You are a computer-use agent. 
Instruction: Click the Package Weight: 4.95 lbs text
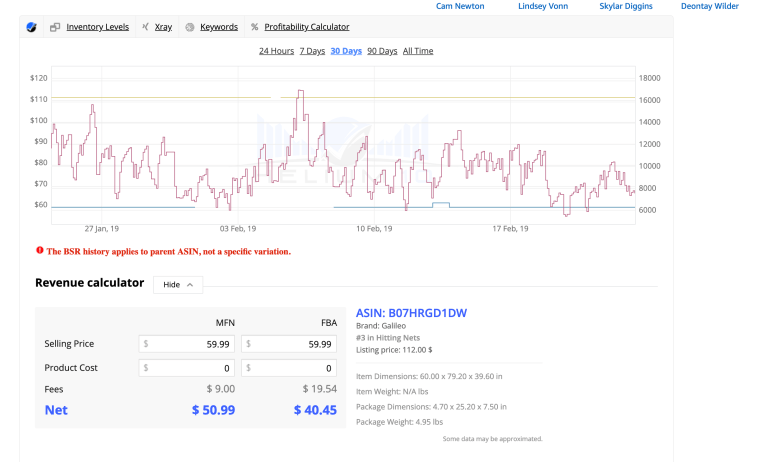point(399,422)
